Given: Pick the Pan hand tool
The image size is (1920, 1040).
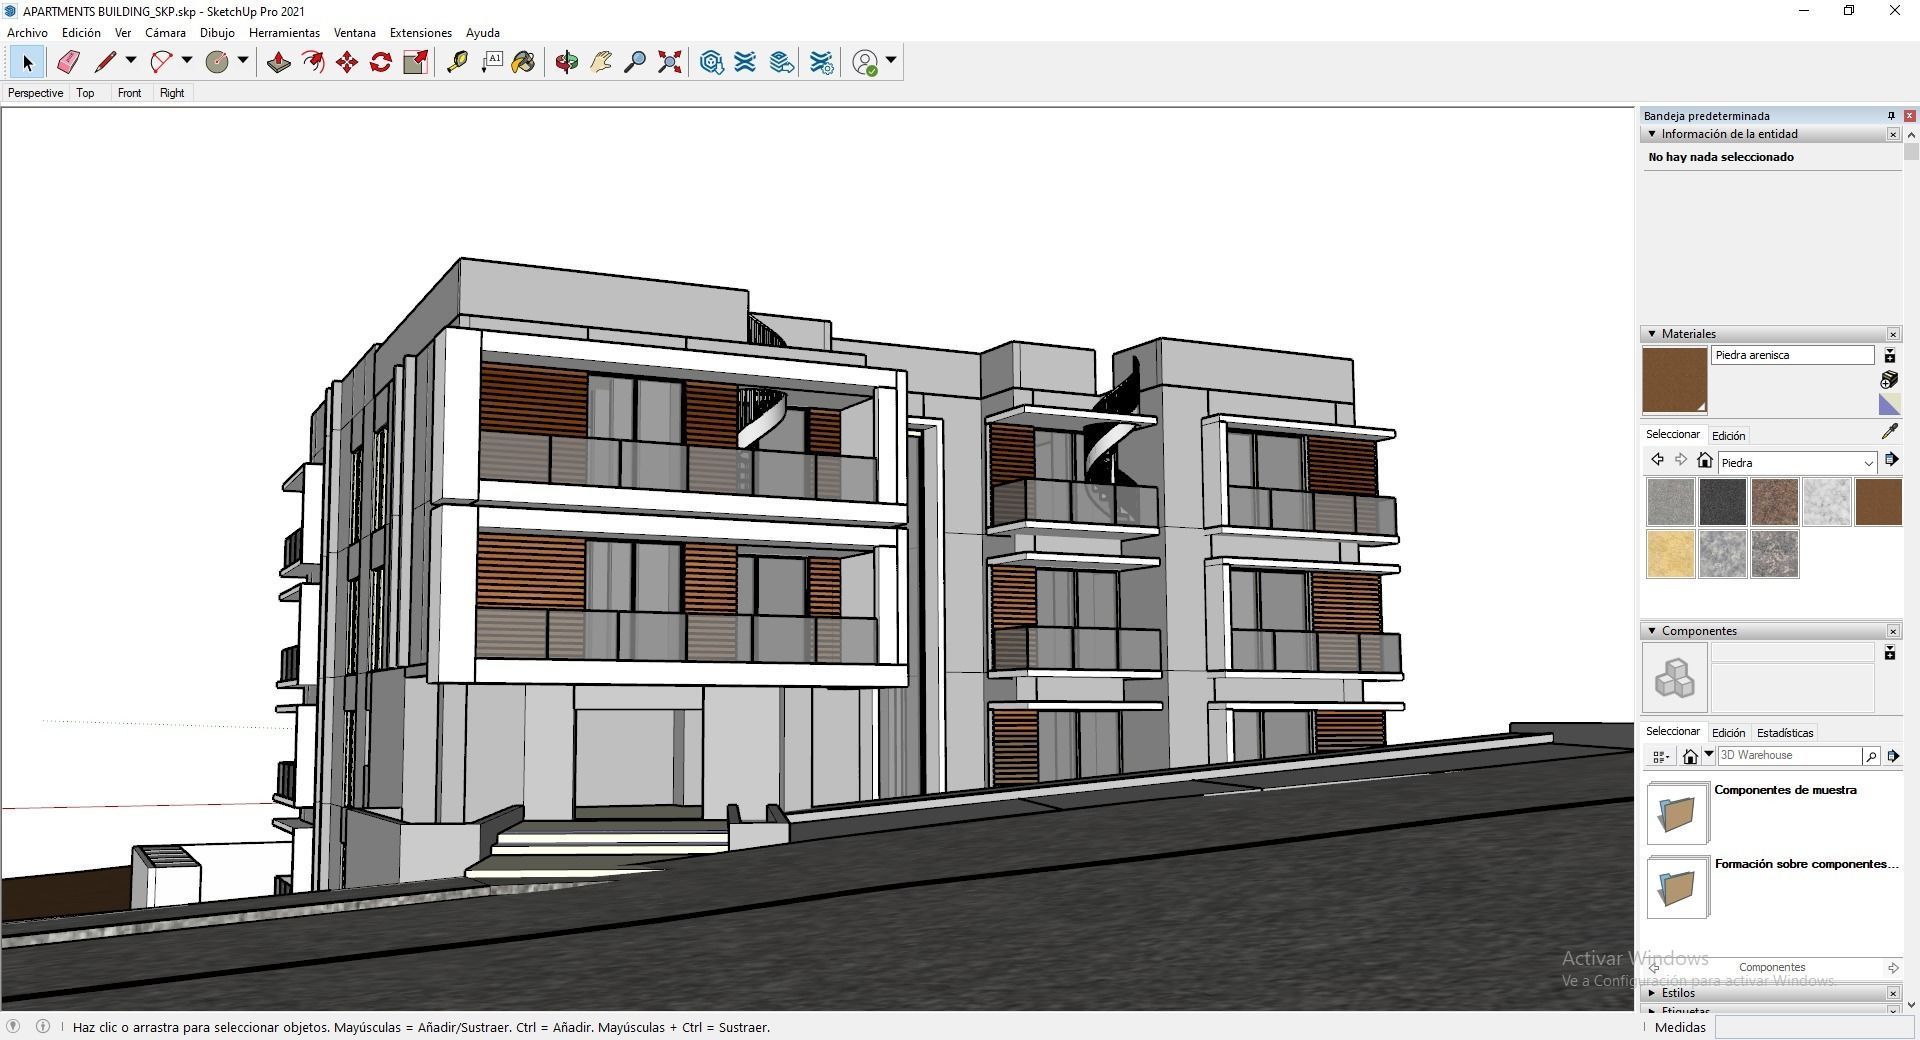Looking at the screenshot, I should click(601, 62).
